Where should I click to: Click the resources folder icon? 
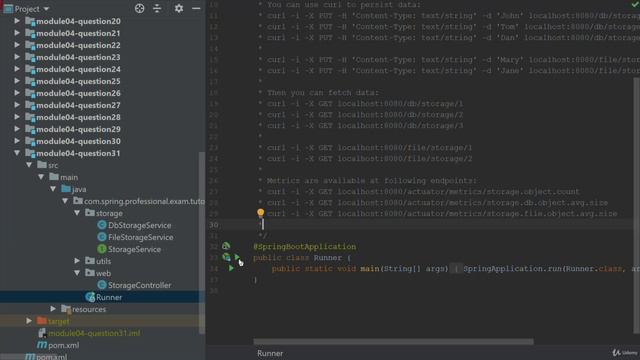pyautogui.click(x=66, y=309)
